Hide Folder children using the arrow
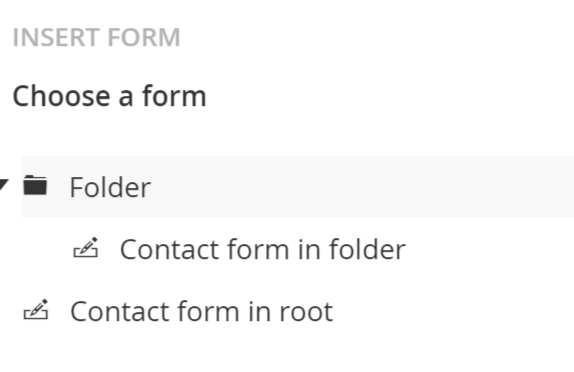 click(4, 185)
